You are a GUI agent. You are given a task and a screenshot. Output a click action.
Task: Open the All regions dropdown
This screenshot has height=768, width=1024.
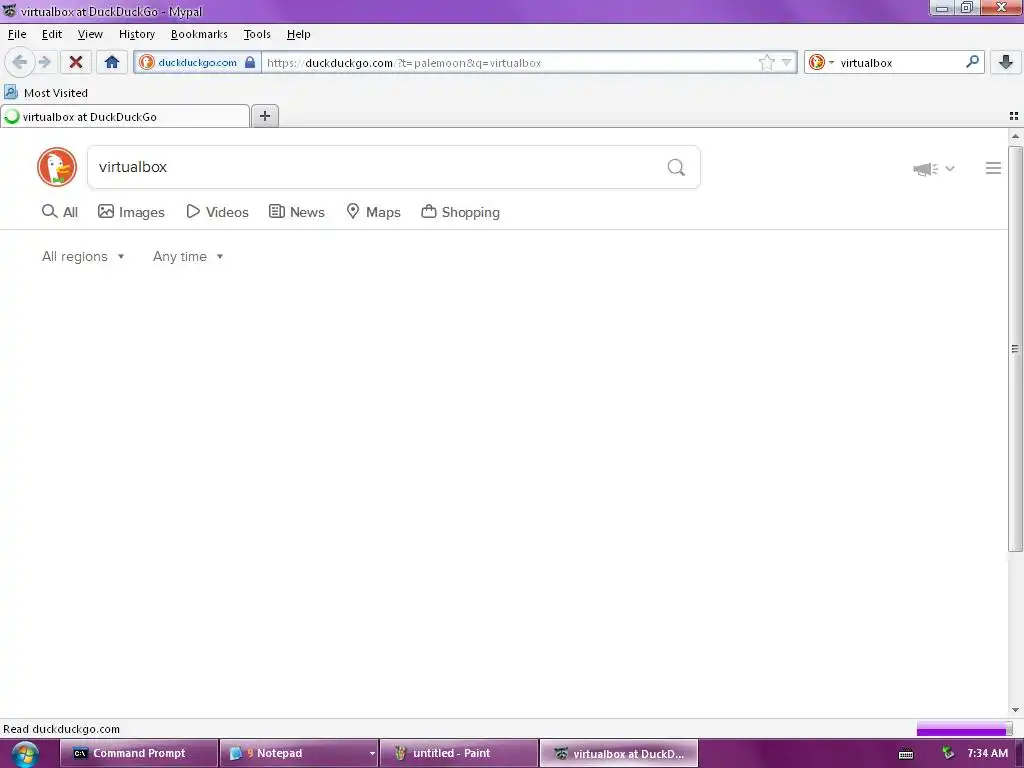pos(83,257)
